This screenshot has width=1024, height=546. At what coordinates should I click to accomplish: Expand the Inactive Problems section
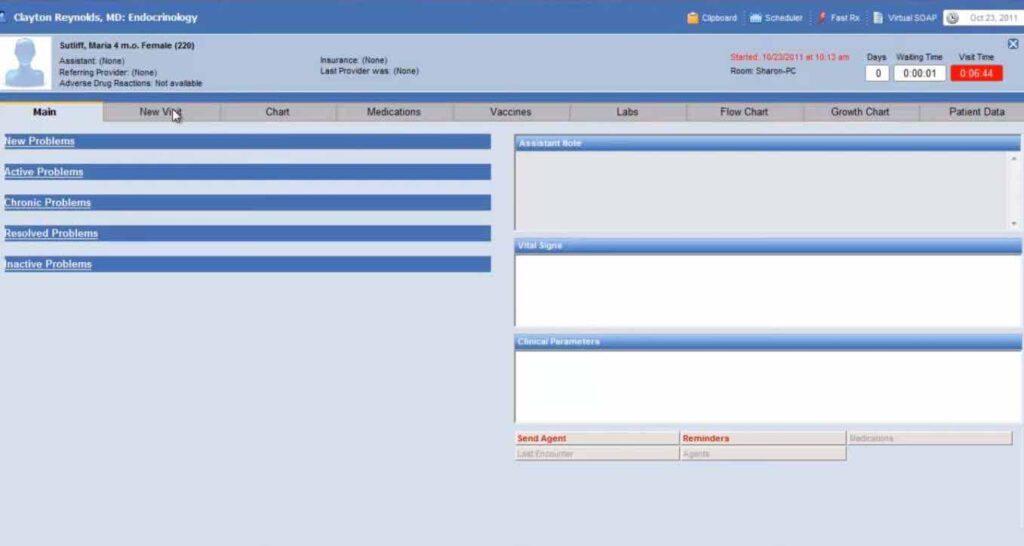(x=248, y=264)
